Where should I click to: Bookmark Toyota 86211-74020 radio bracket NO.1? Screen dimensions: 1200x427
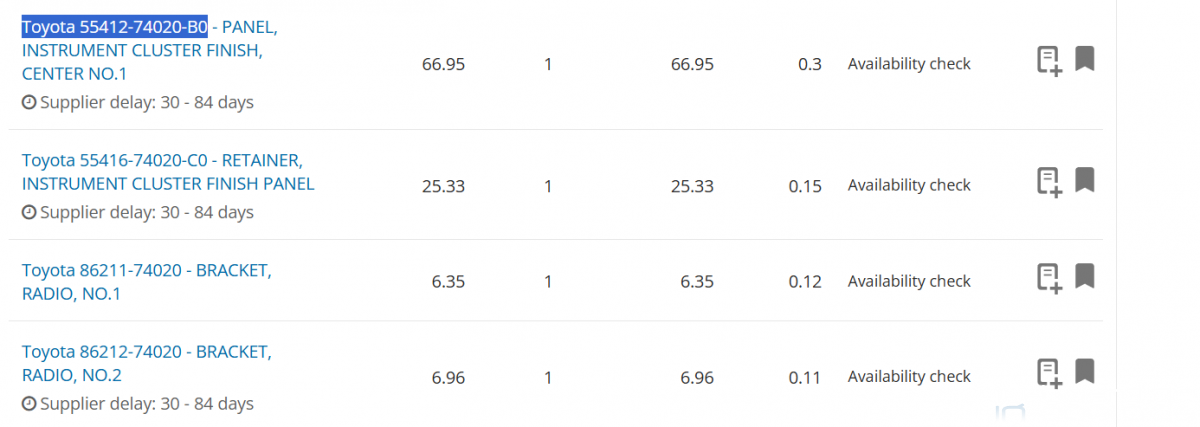(1085, 276)
